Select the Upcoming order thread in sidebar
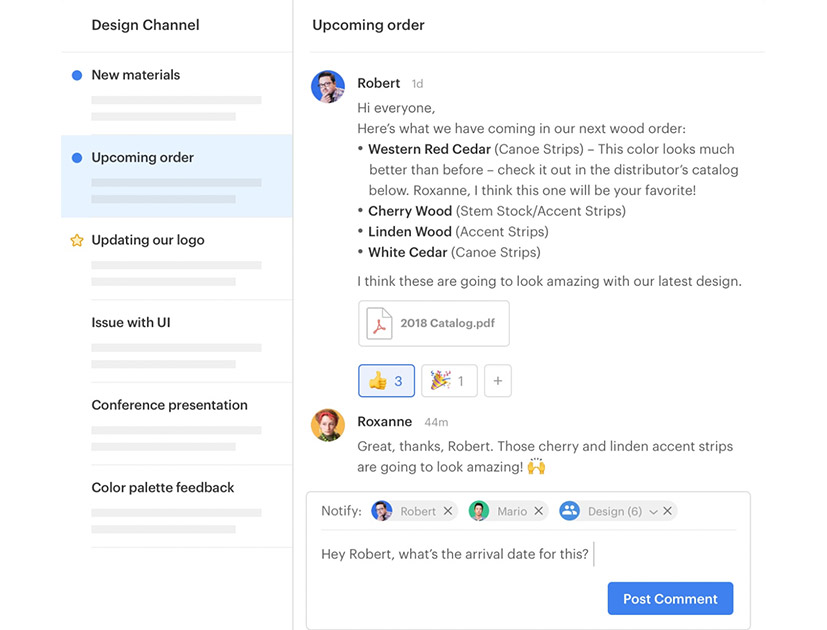 [x=177, y=176]
